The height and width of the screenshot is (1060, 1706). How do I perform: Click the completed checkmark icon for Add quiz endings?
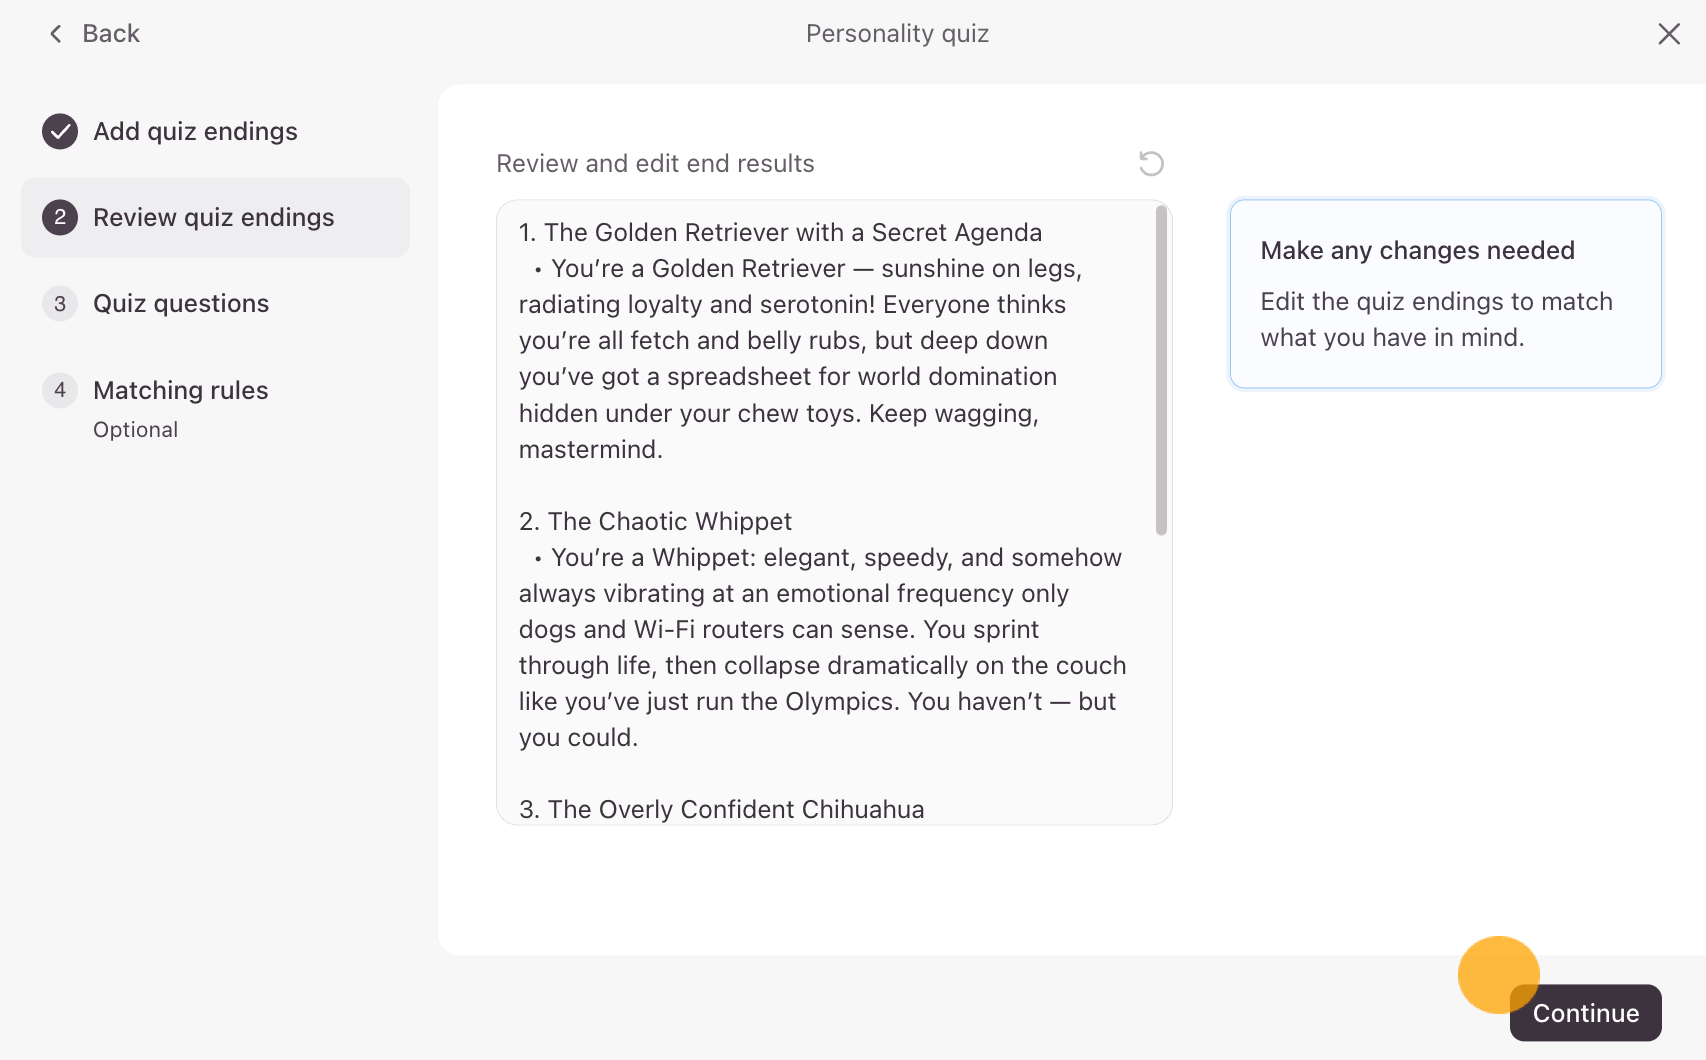tap(60, 131)
